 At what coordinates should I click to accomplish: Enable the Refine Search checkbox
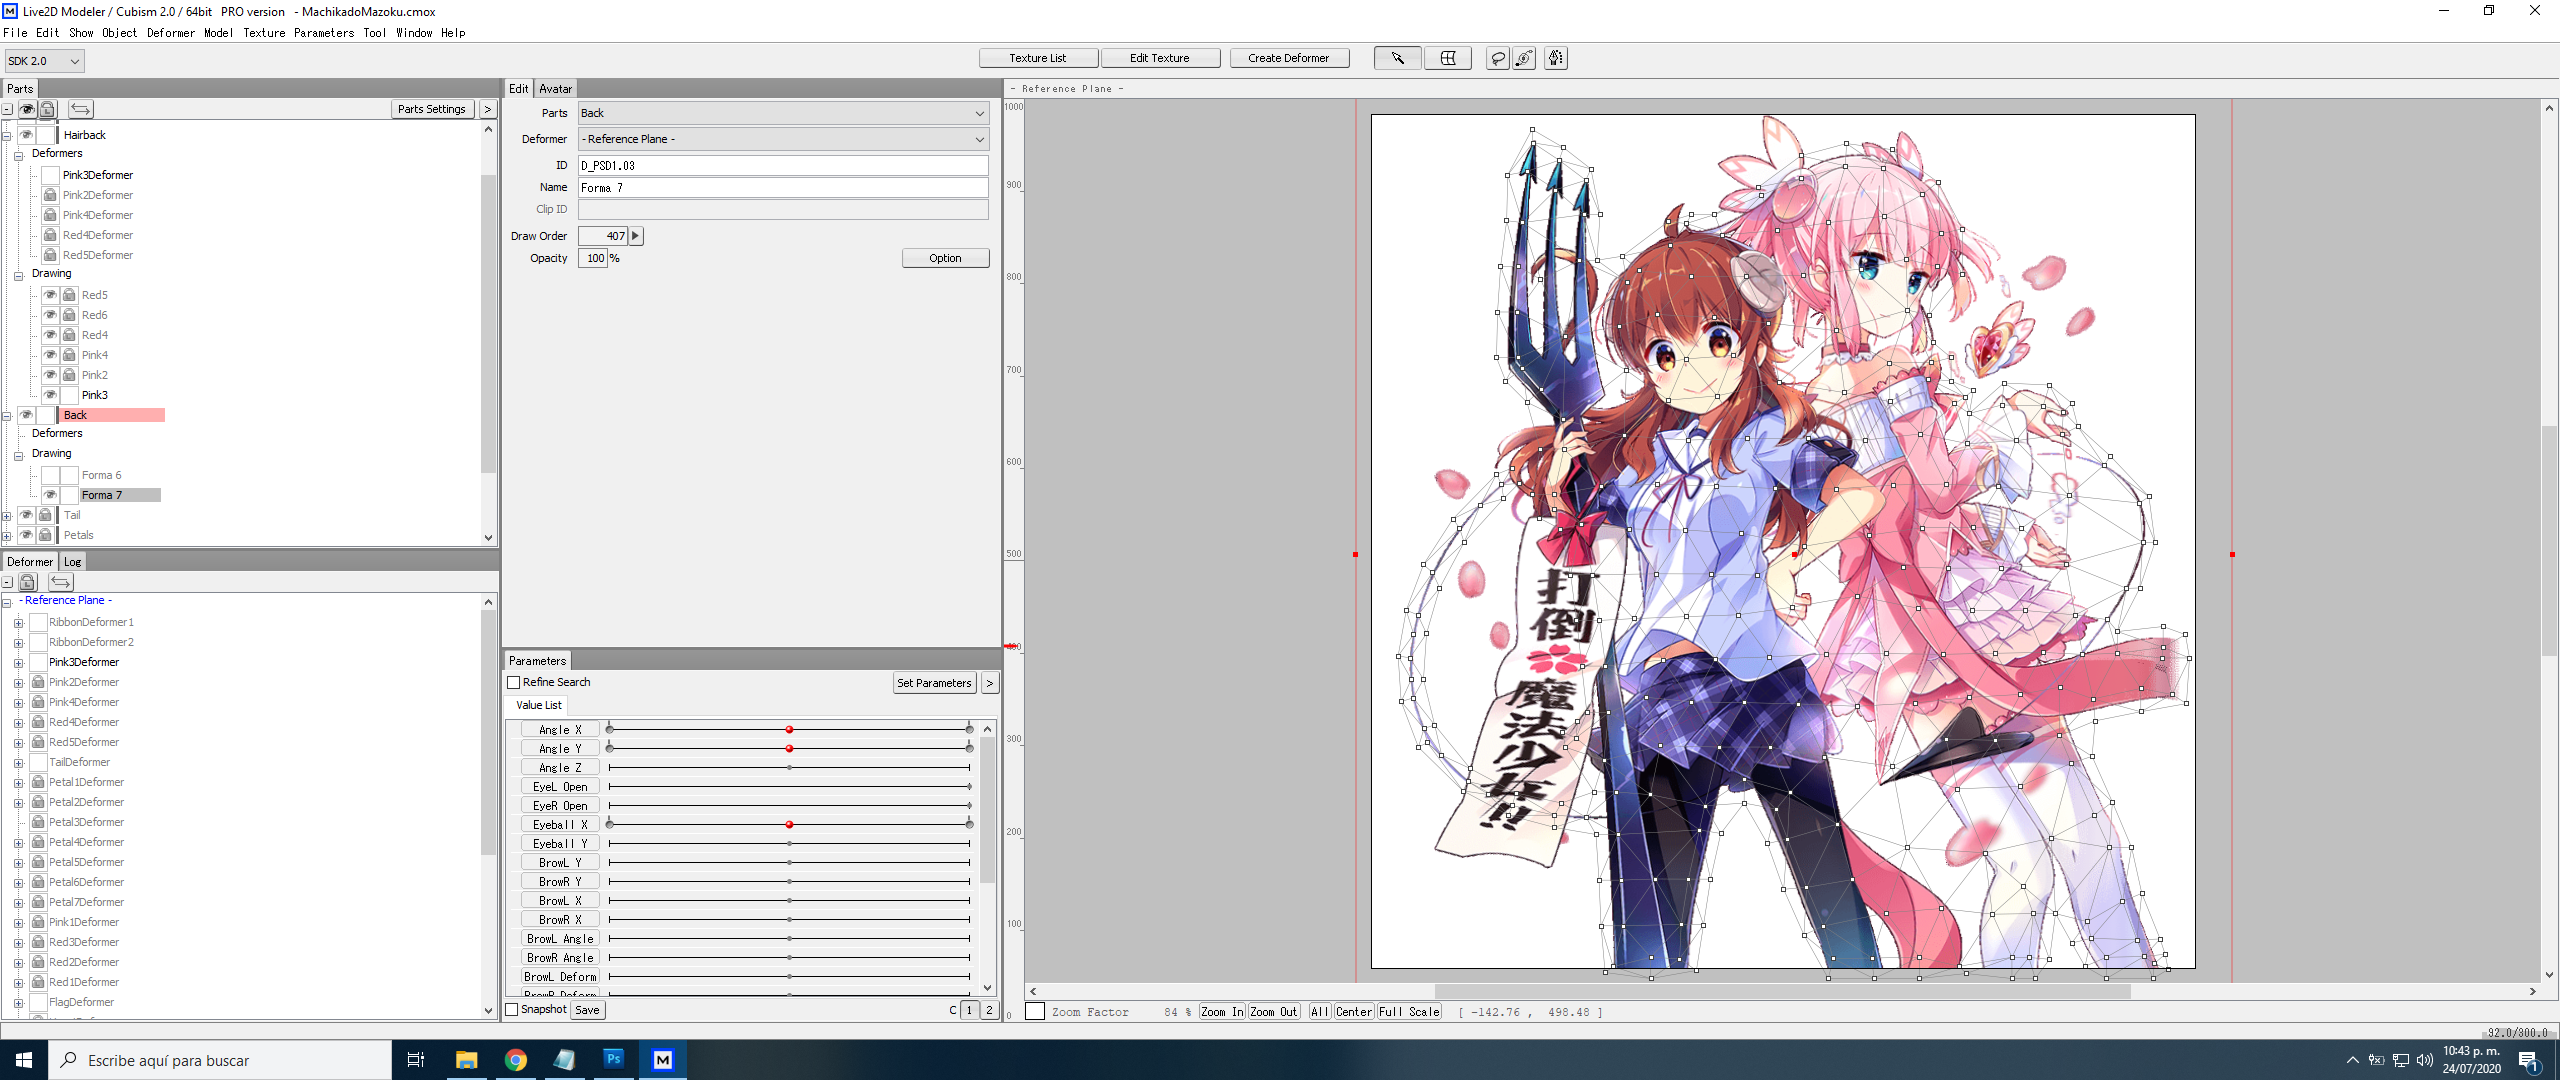click(514, 683)
